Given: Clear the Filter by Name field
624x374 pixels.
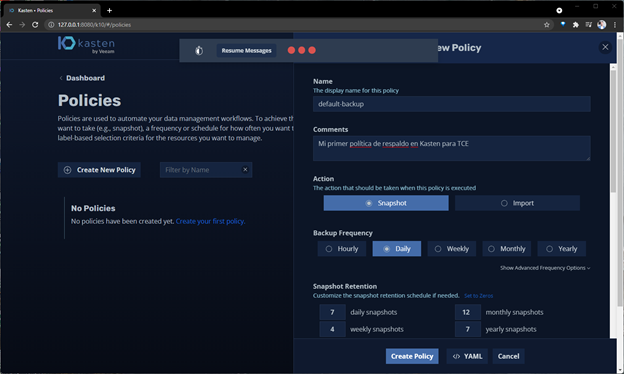Looking at the screenshot, I should click(245, 169).
